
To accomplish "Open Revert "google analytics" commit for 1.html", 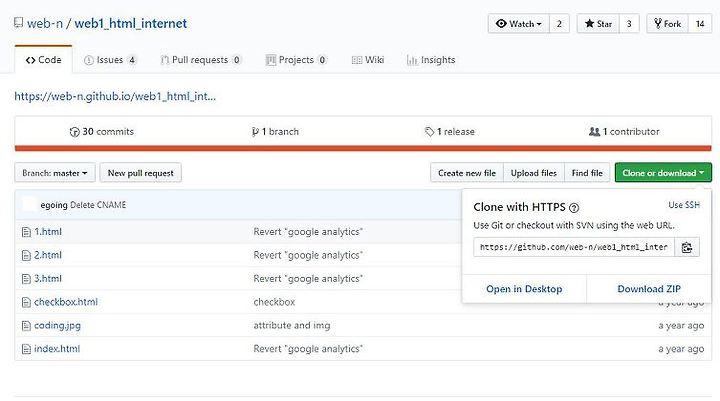I will click(x=308, y=232).
